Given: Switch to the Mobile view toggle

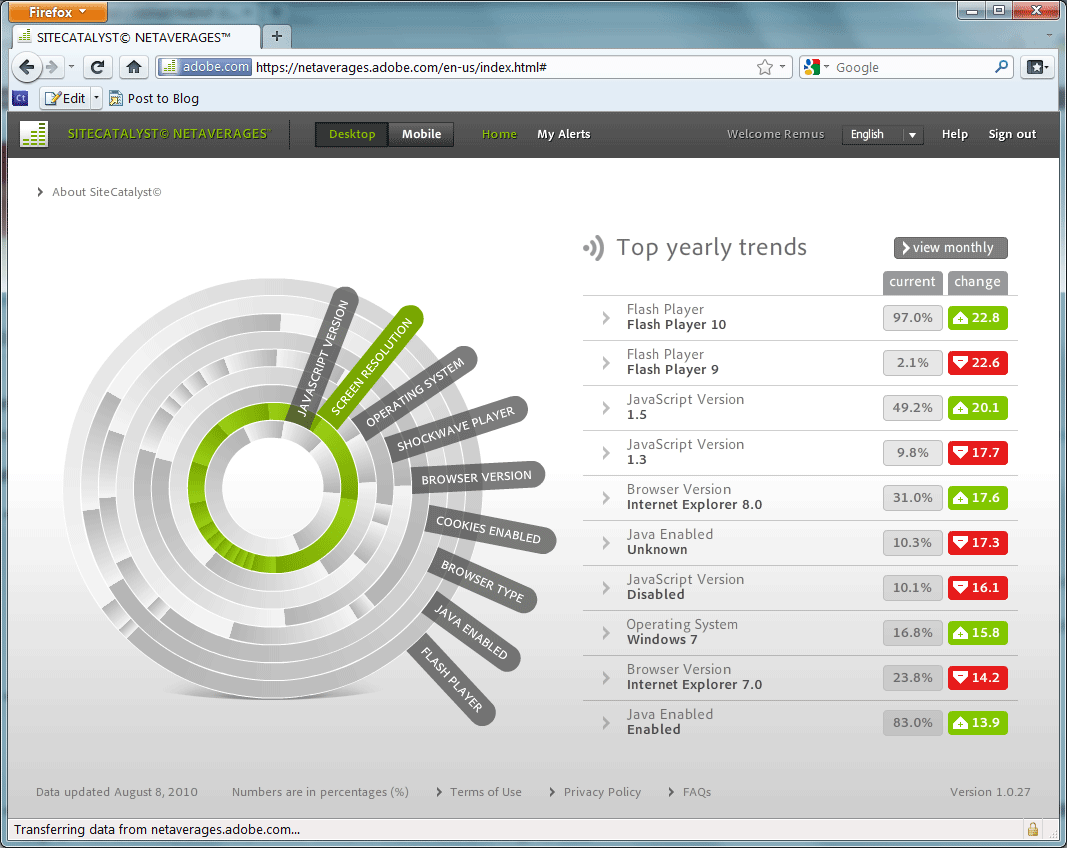Looking at the screenshot, I should (421, 133).
